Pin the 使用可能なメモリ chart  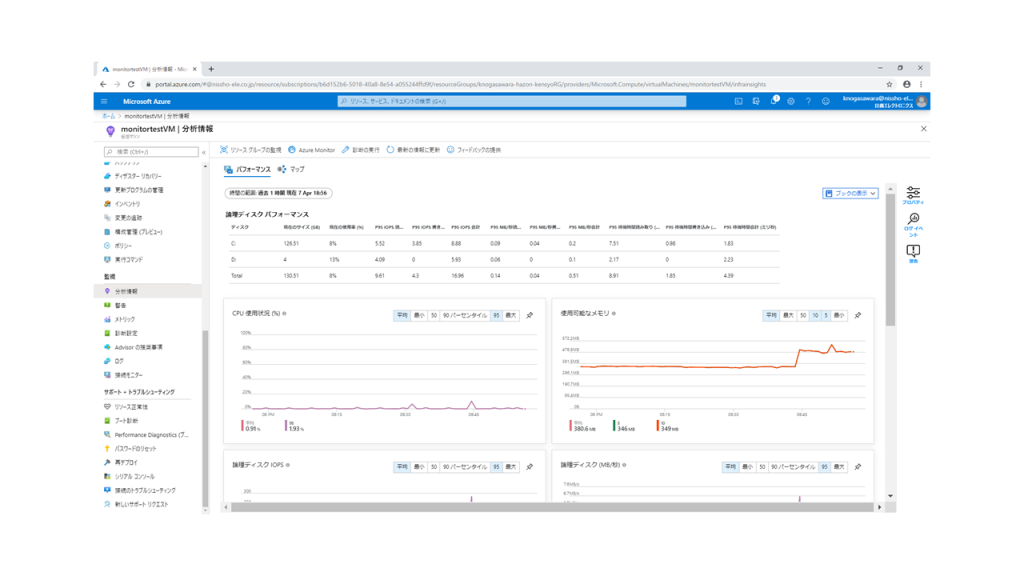[858, 315]
